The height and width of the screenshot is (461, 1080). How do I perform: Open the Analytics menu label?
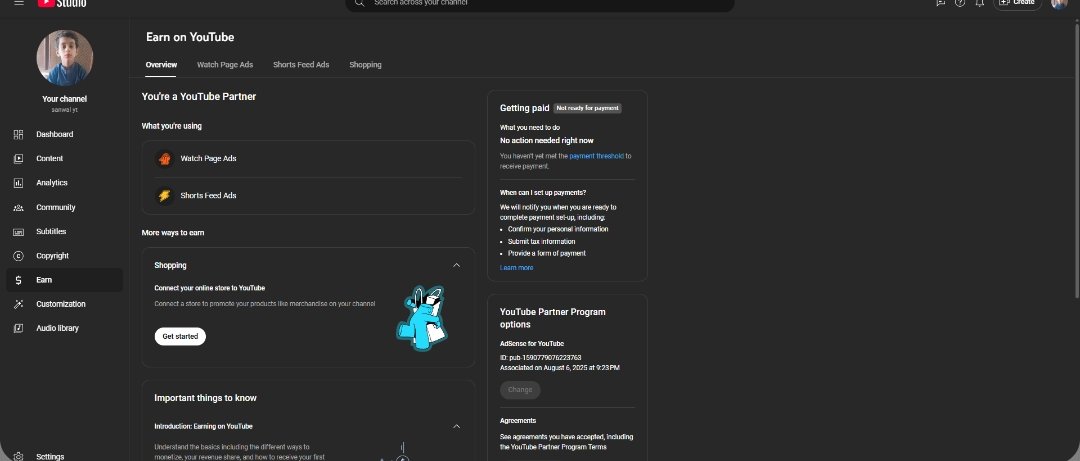click(x=52, y=183)
